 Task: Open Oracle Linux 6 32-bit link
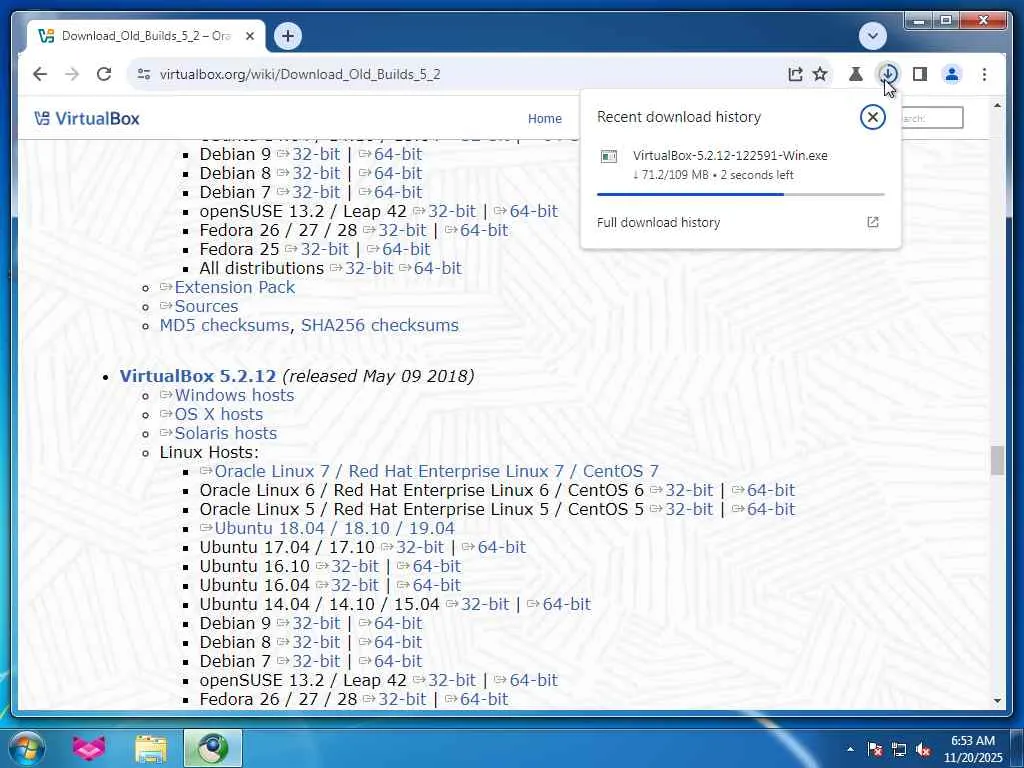[689, 490]
